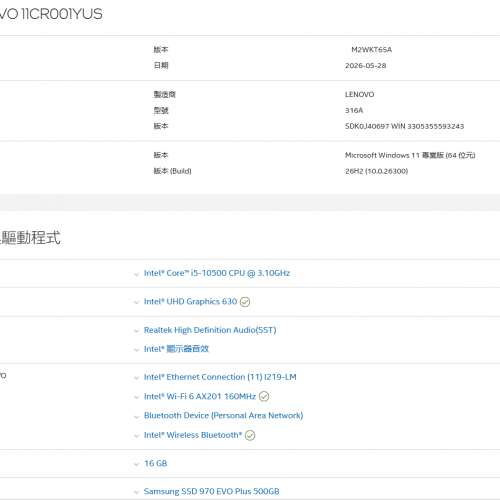Expand the Intel Wi-Fi 6 AX201 chevron
The height and width of the screenshot is (500, 500).
(x=136, y=397)
